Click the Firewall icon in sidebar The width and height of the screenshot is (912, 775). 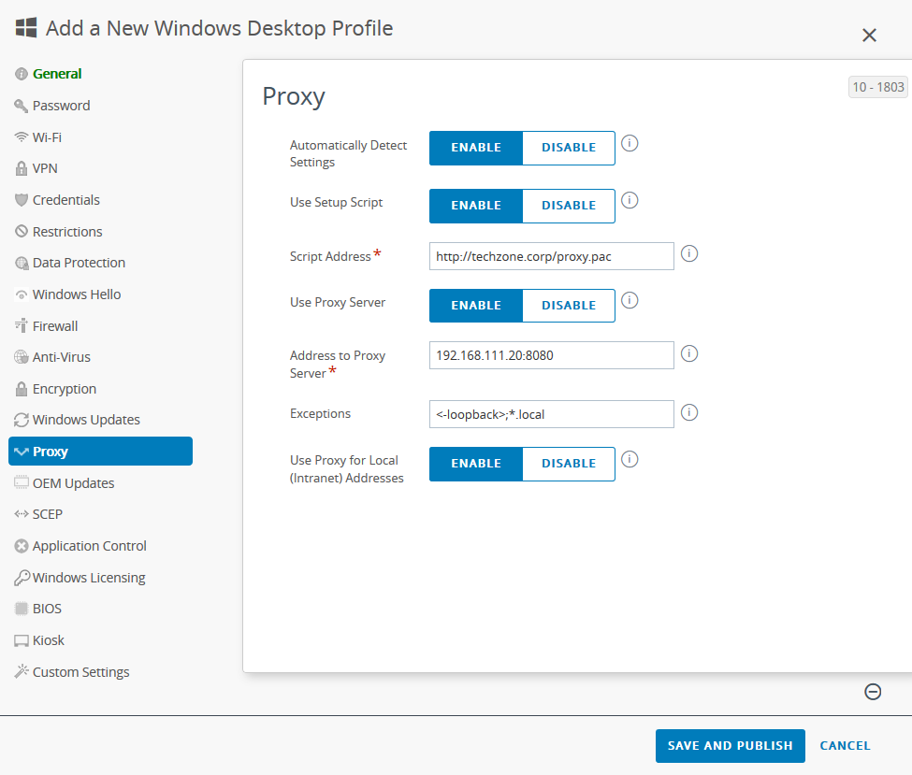tap(21, 326)
